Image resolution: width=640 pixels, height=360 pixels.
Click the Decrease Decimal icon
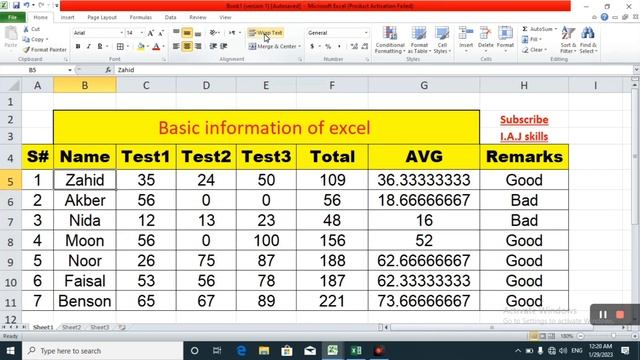365,47
